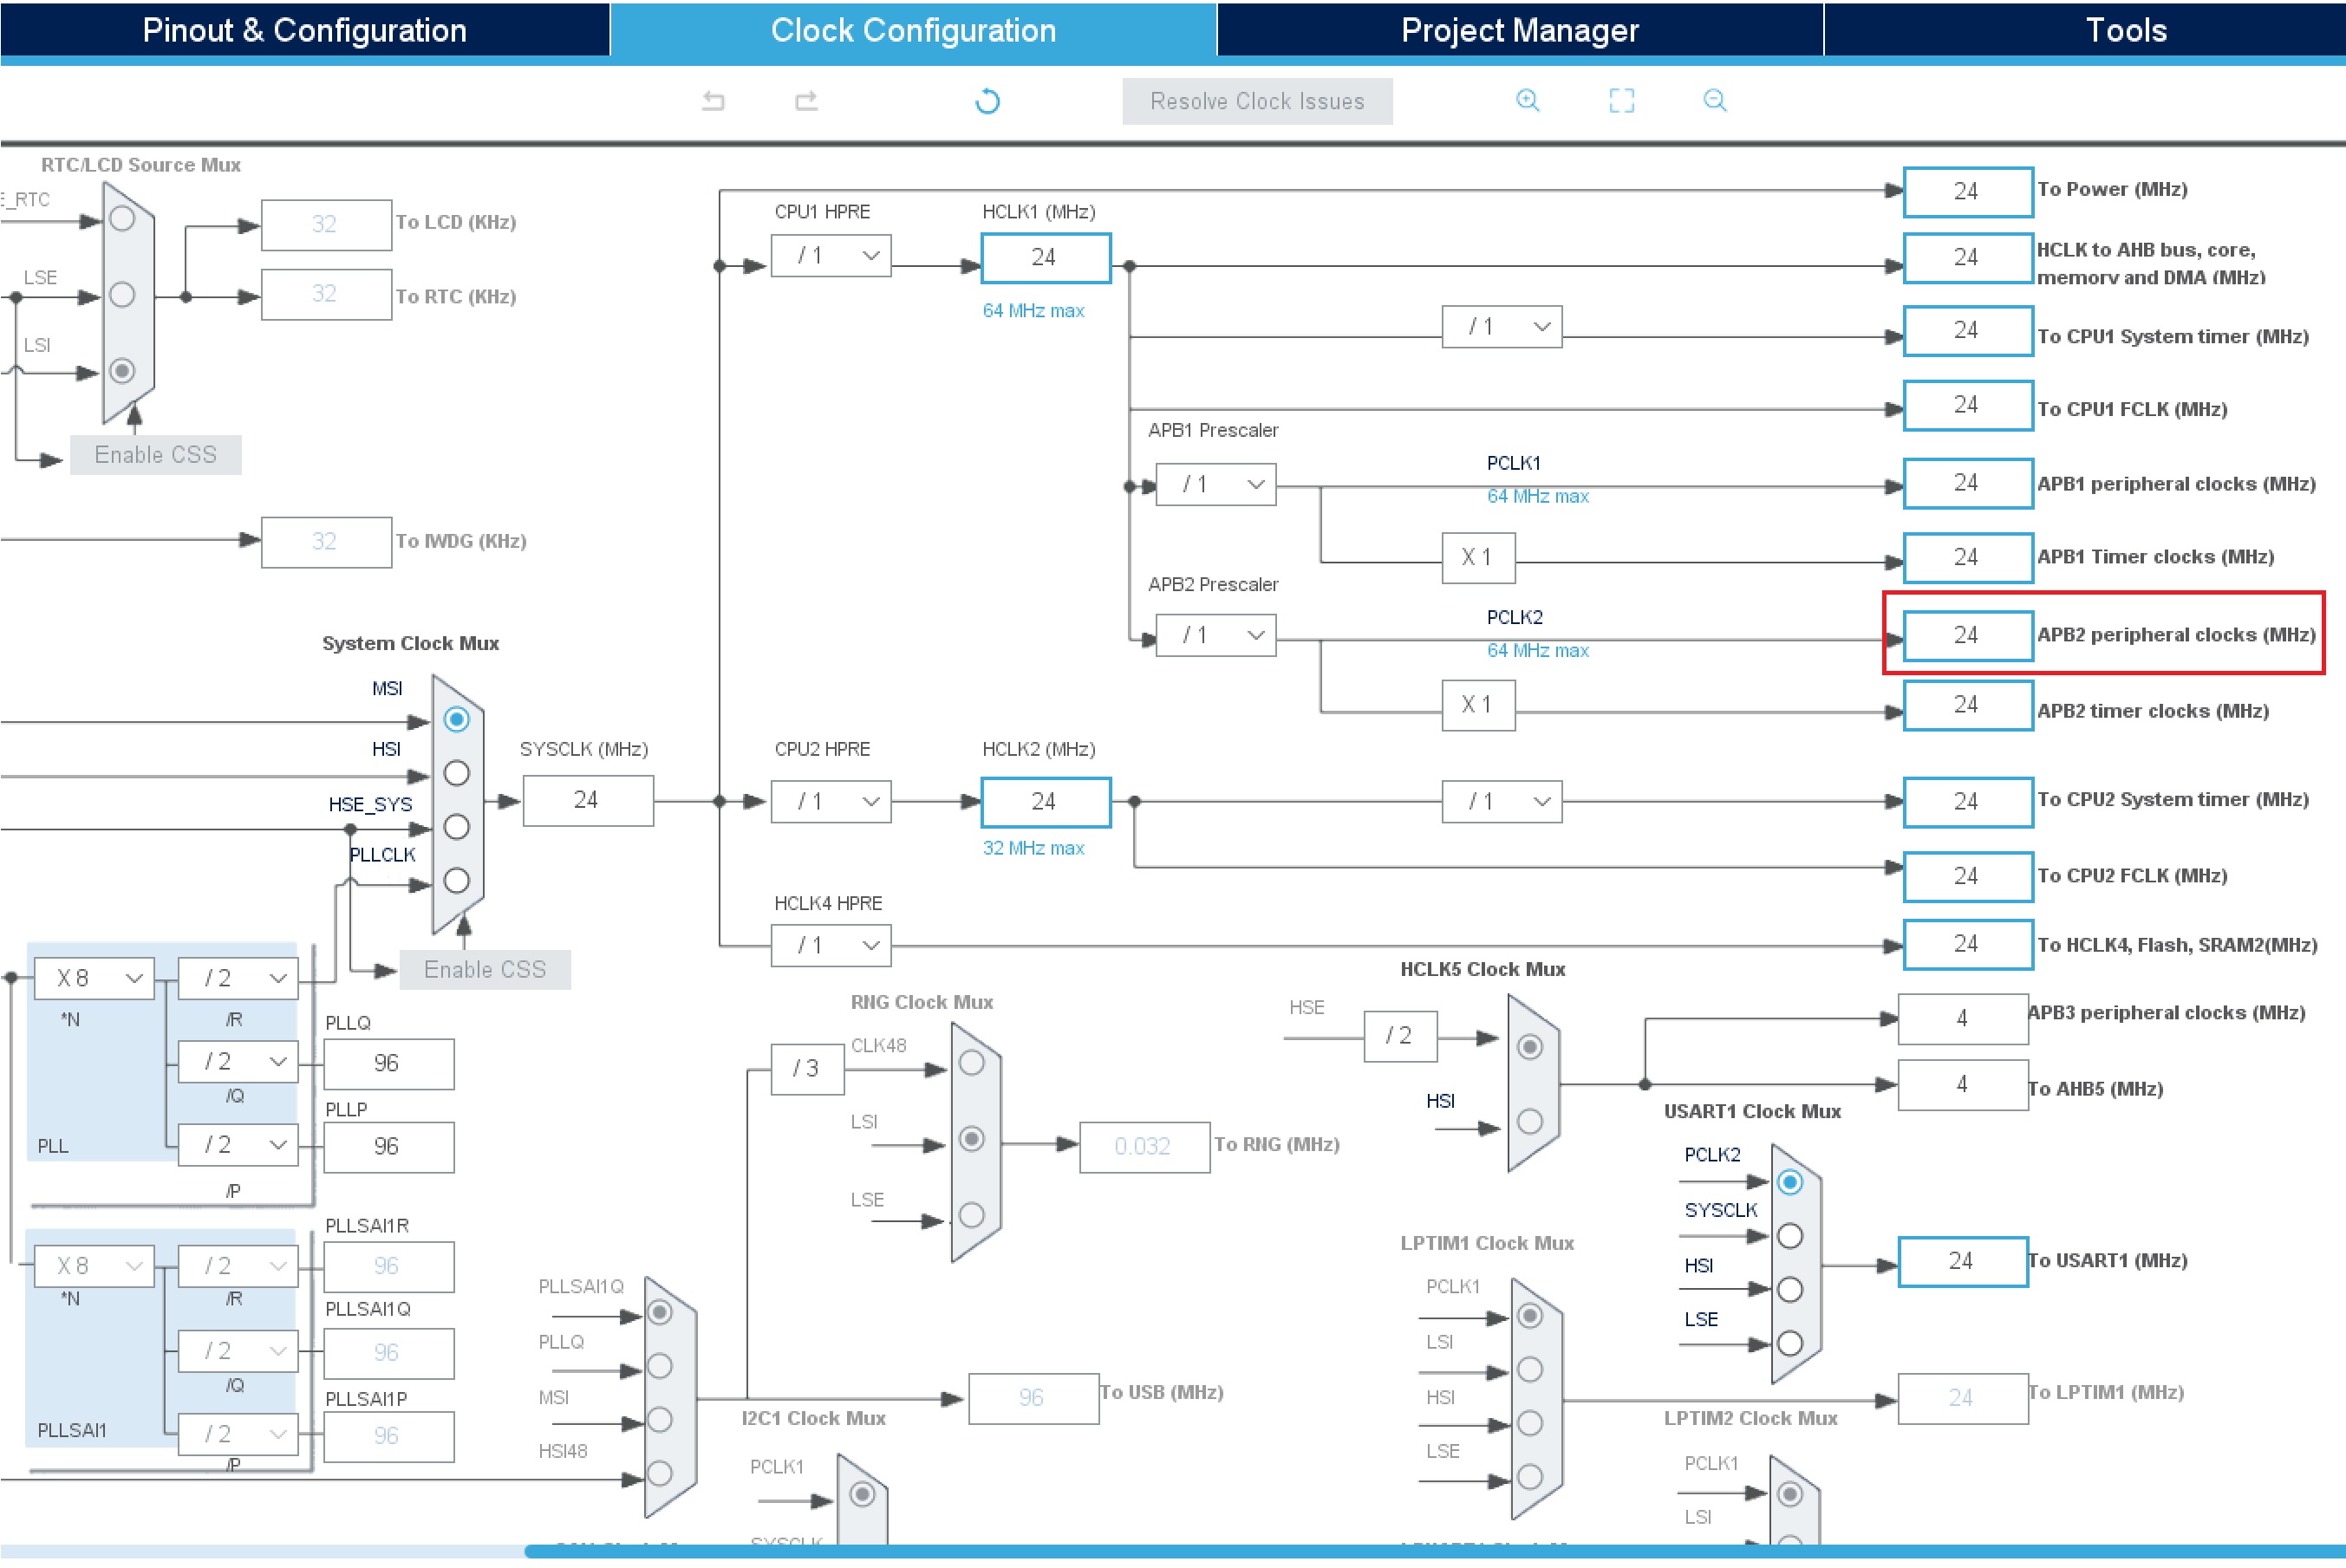Select HSI in HCLK5 Clock Mux
Screen dimensions: 2346x1568
1529,1121
